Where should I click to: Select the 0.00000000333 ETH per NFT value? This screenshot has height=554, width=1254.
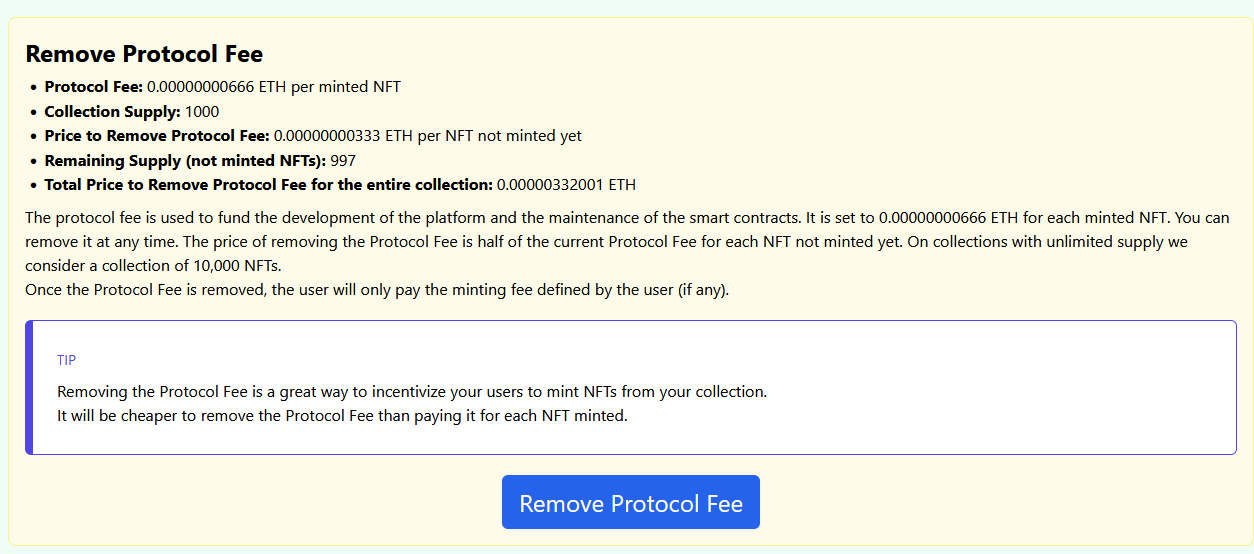tap(427, 136)
